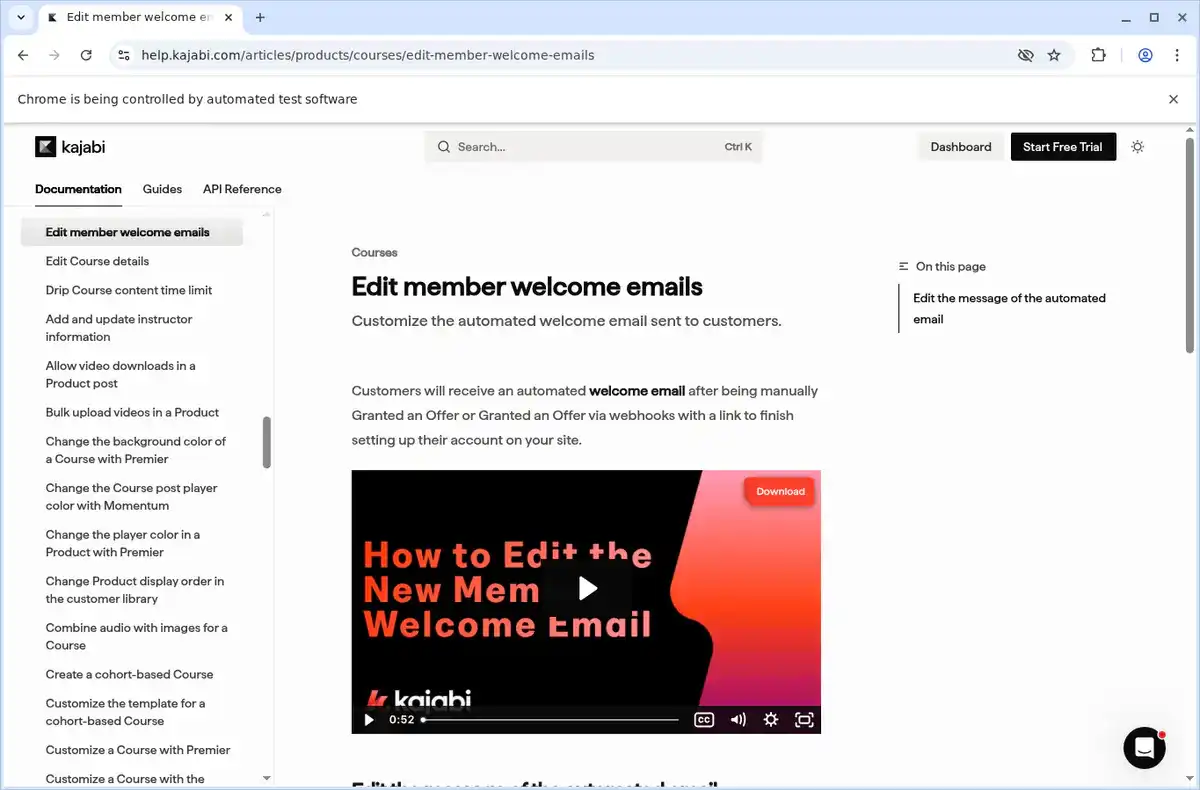
Task: Click the Kajabi logo
Action: point(70,147)
